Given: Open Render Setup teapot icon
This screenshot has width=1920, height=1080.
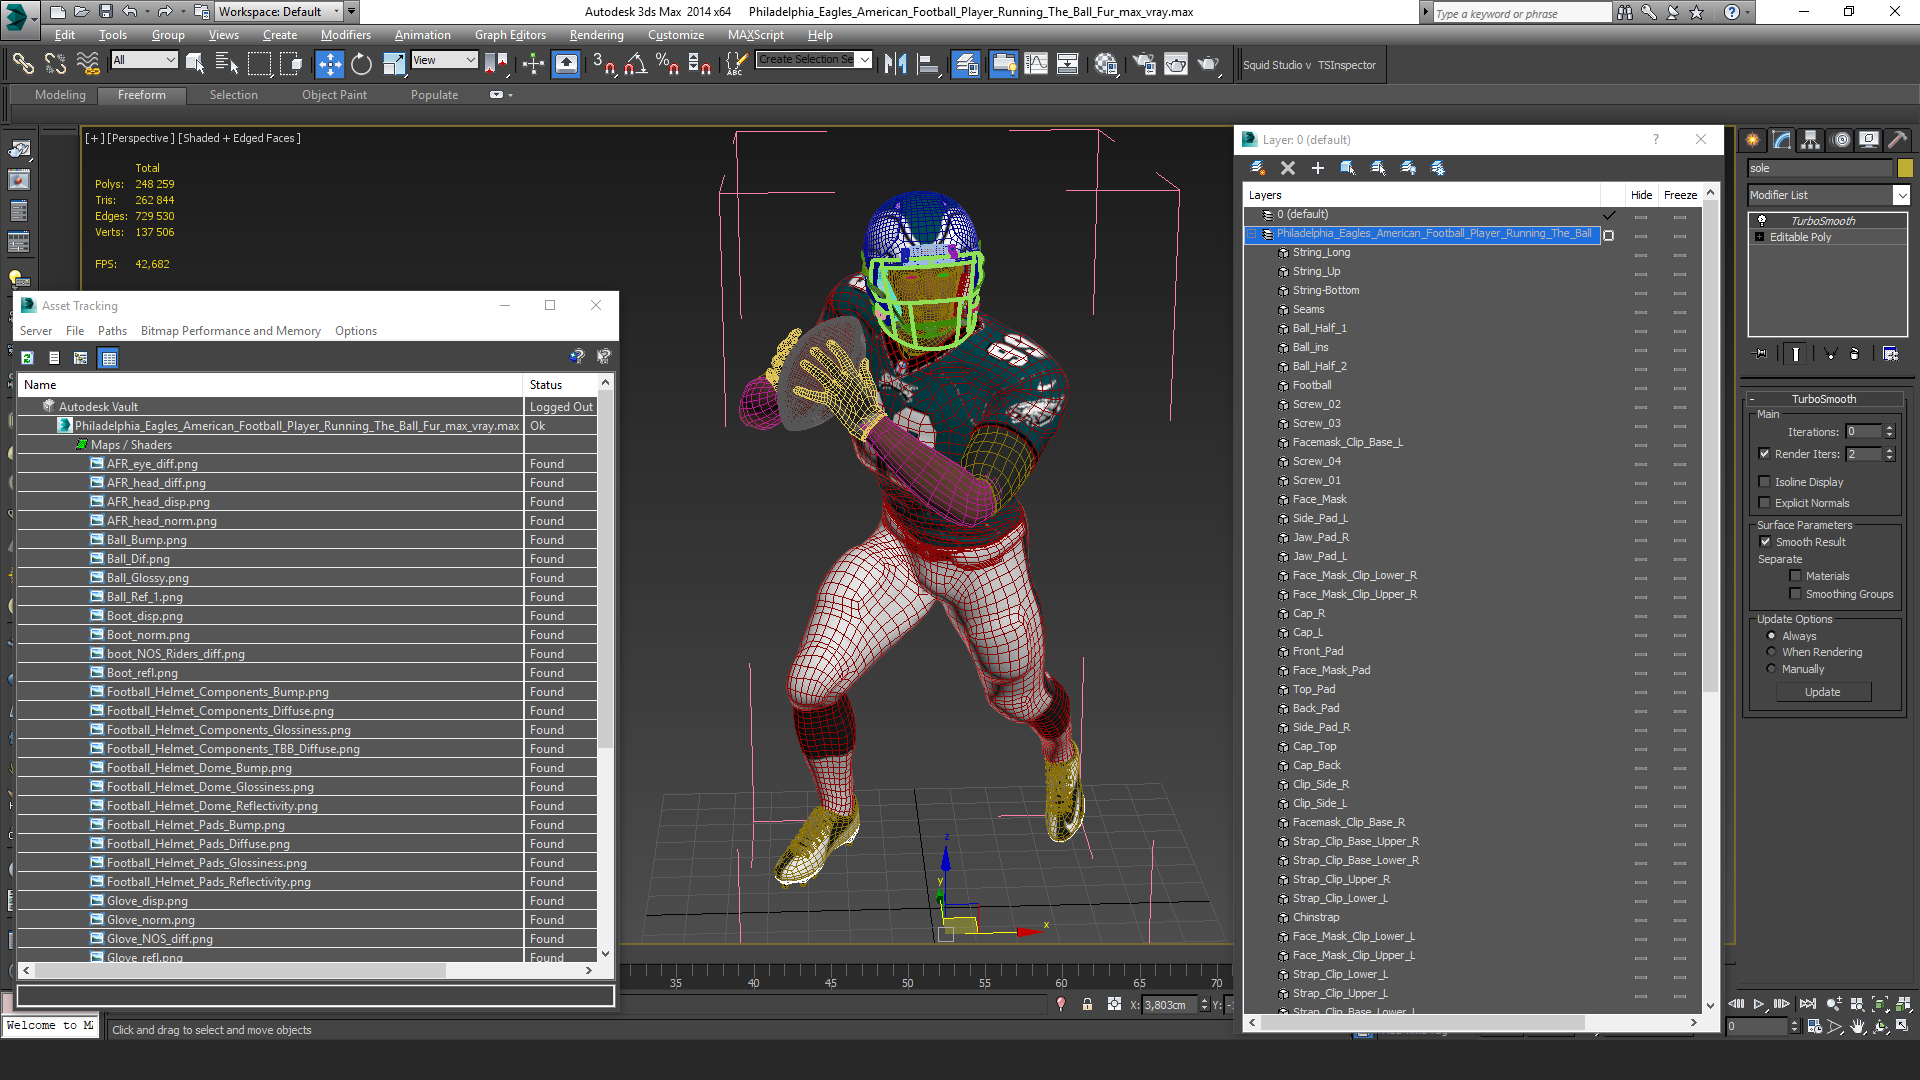Looking at the screenshot, I should pos(1143,65).
